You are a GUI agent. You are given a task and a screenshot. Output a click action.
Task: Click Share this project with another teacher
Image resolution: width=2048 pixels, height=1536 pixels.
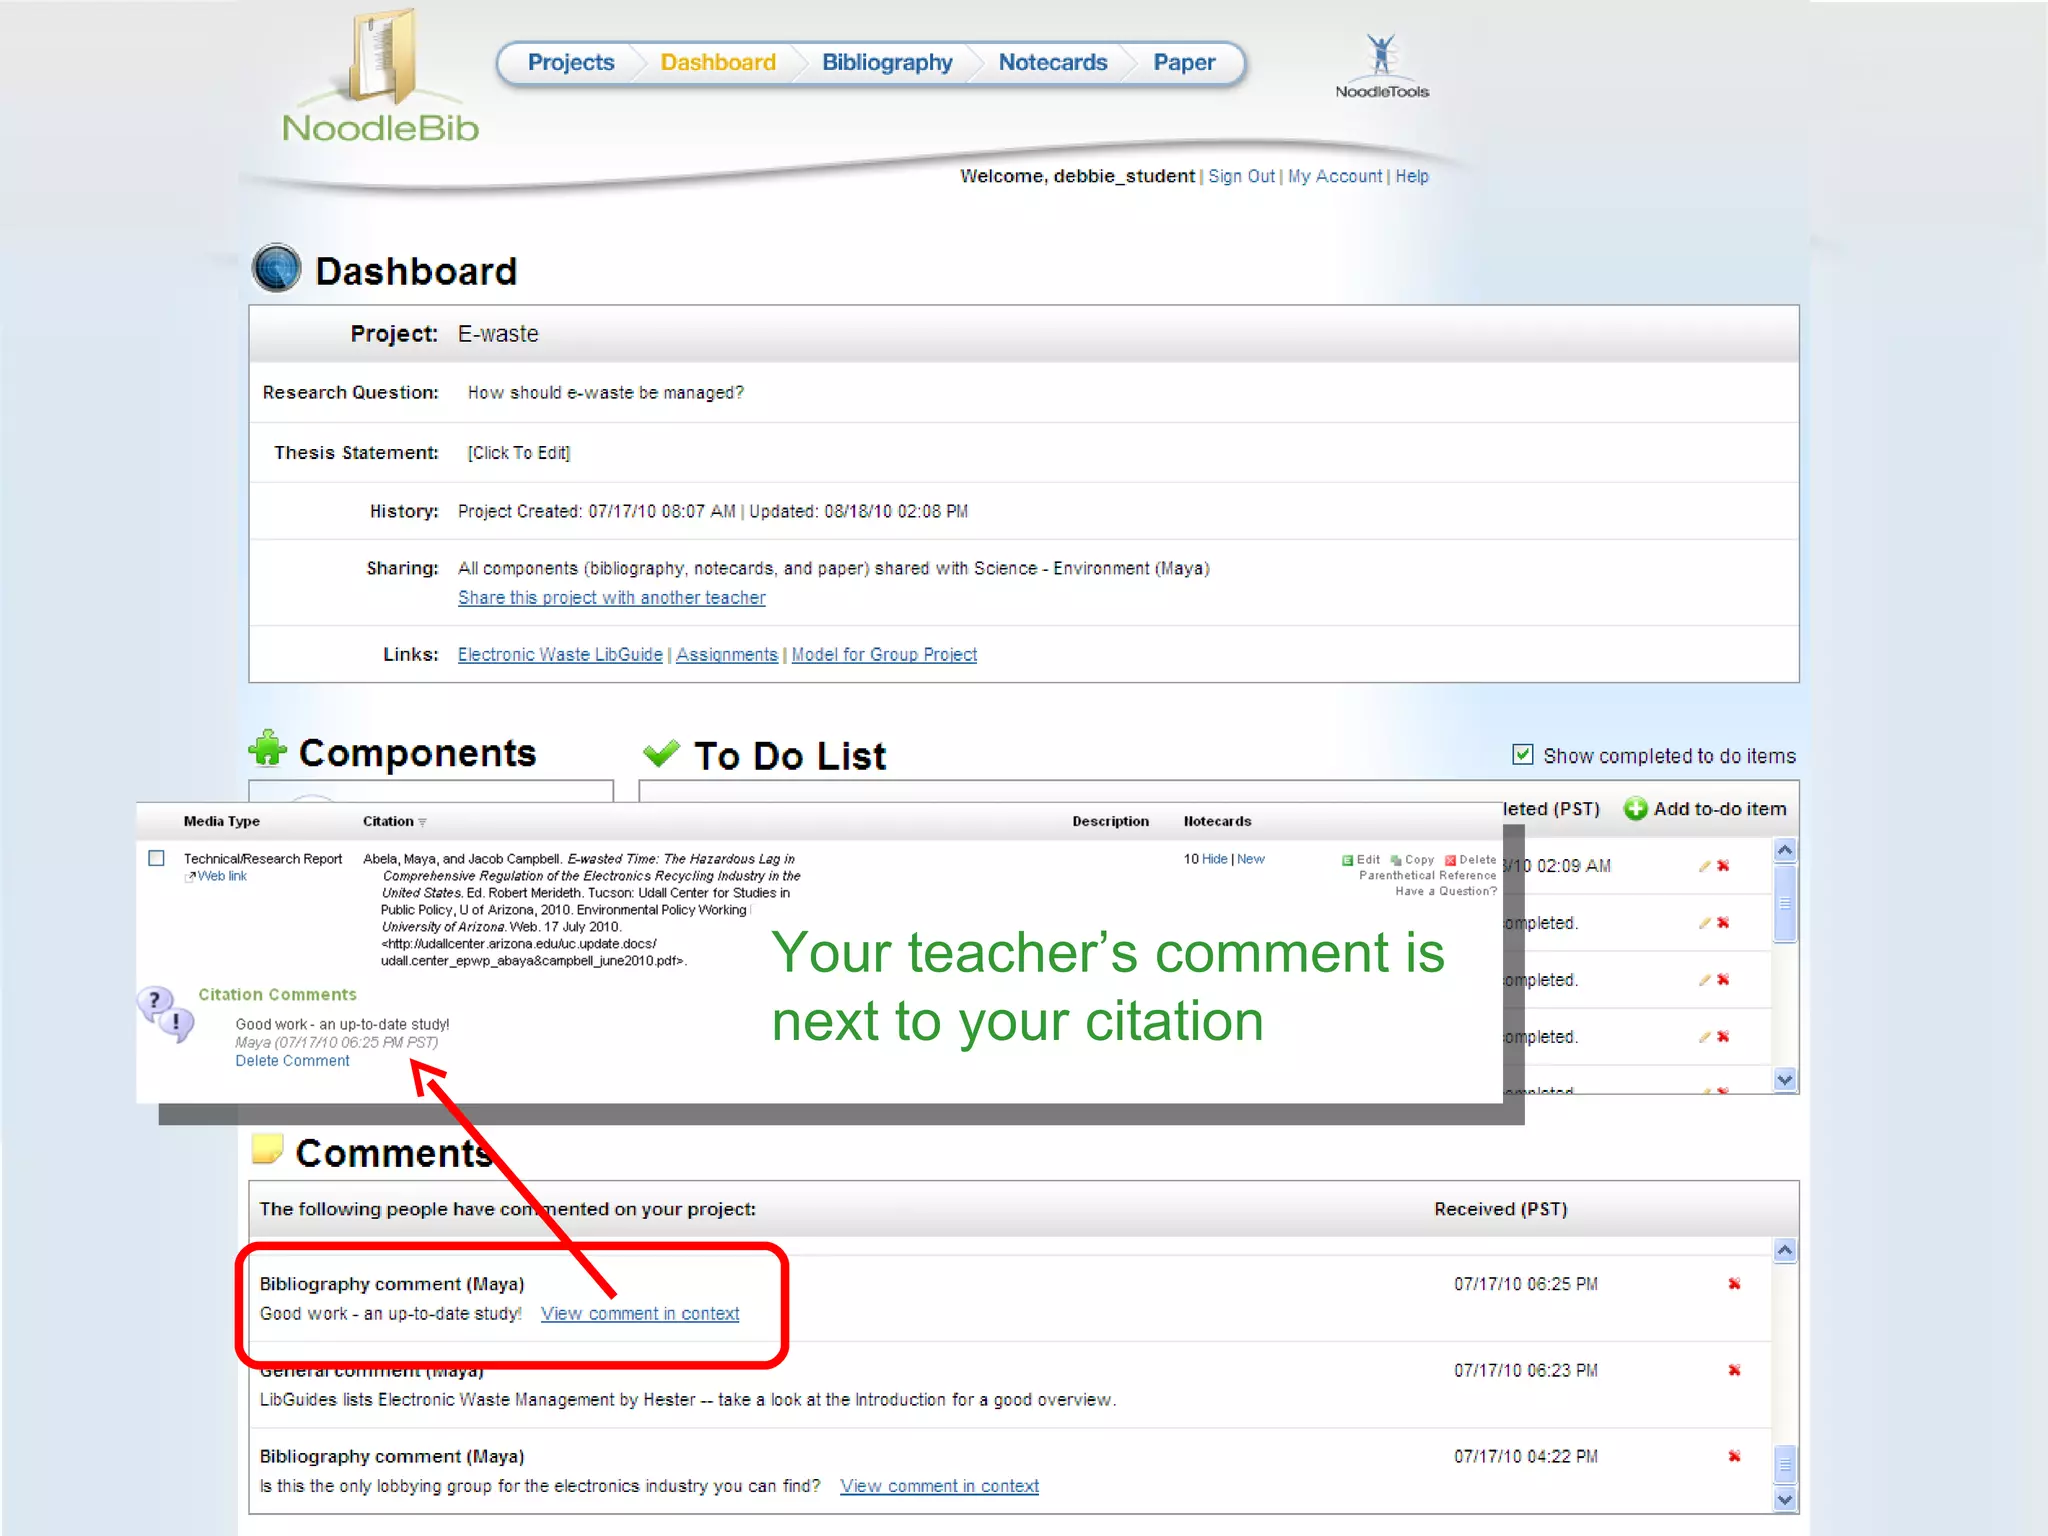pyautogui.click(x=612, y=597)
